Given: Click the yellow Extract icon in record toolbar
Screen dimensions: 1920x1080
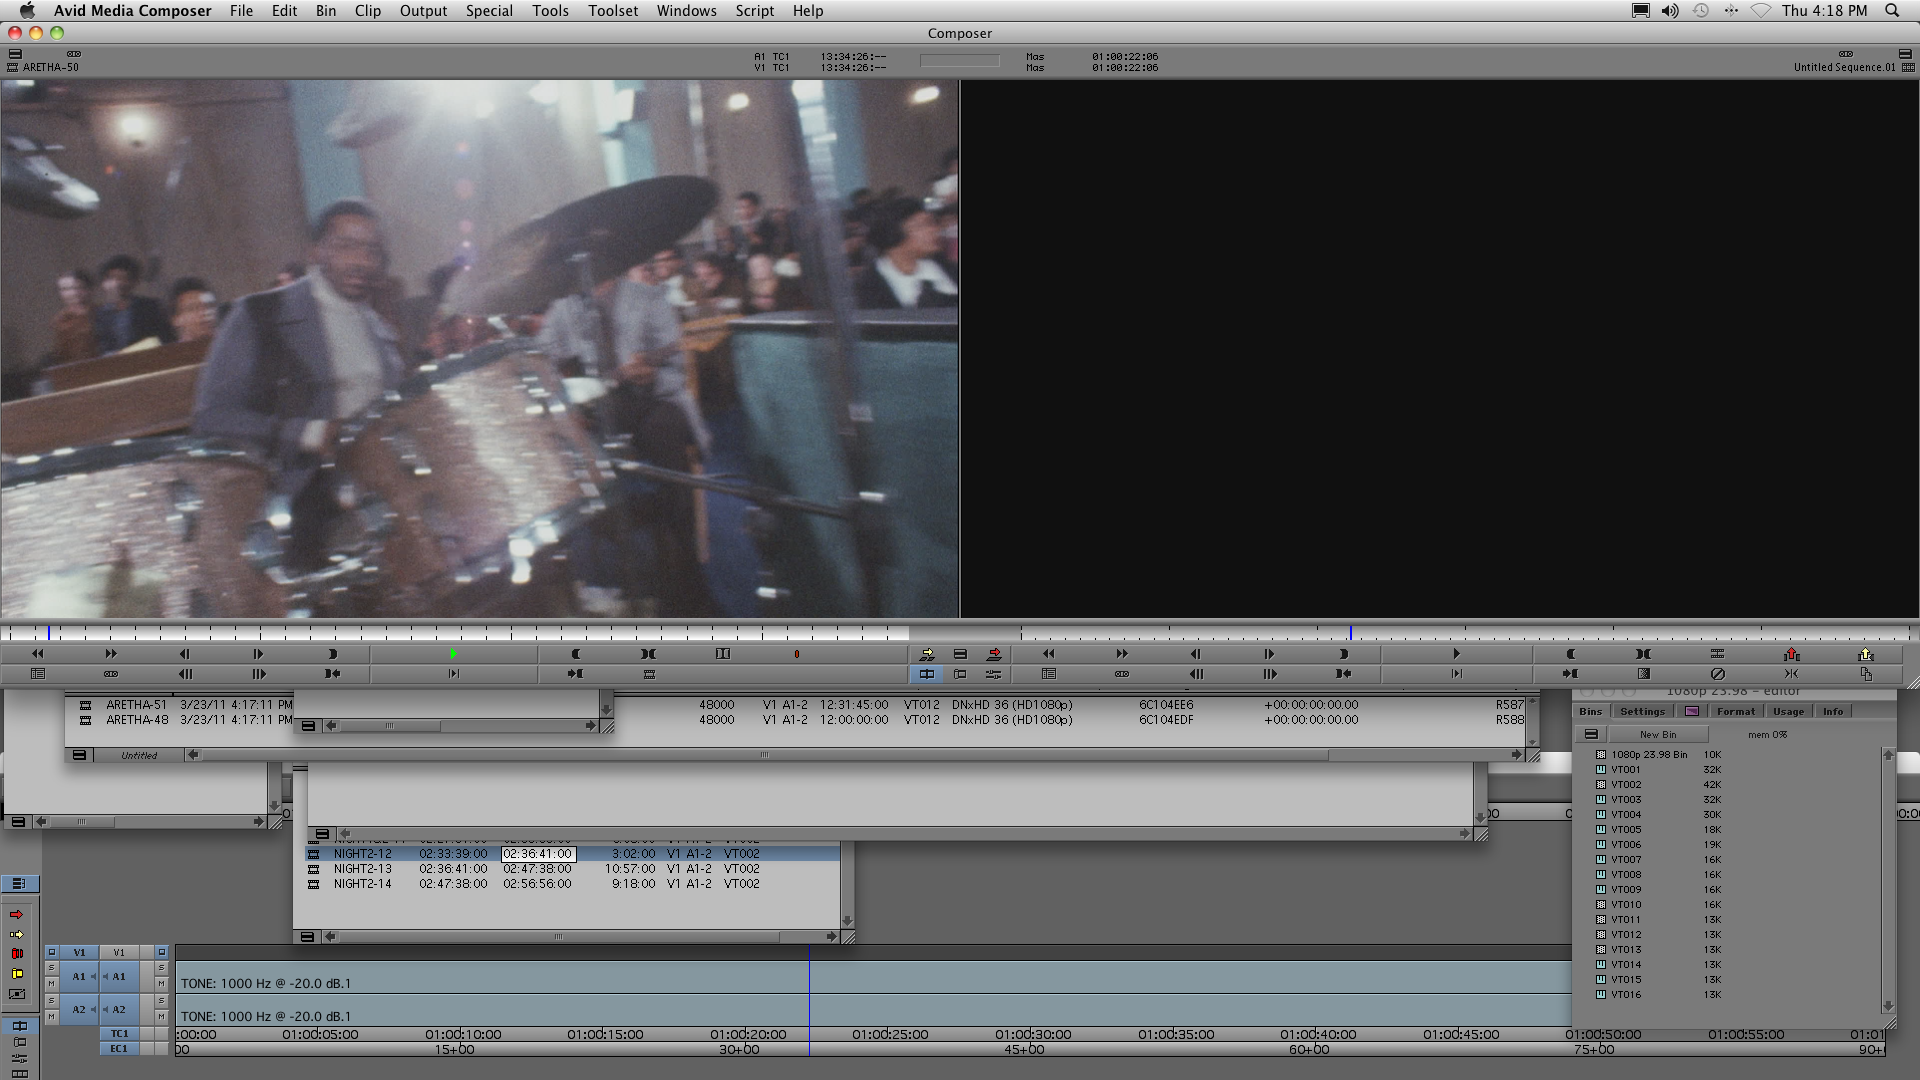Looking at the screenshot, I should click(x=1865, y=654).
